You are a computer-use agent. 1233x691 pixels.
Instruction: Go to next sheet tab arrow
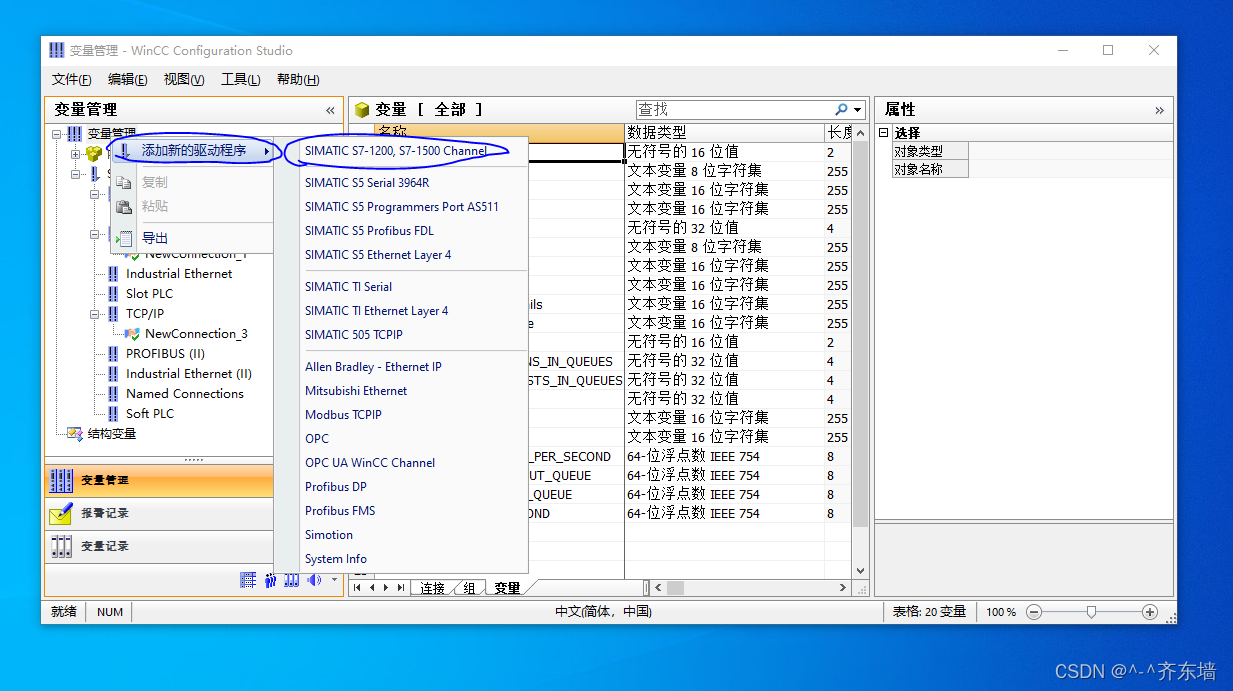click(387, 588)
